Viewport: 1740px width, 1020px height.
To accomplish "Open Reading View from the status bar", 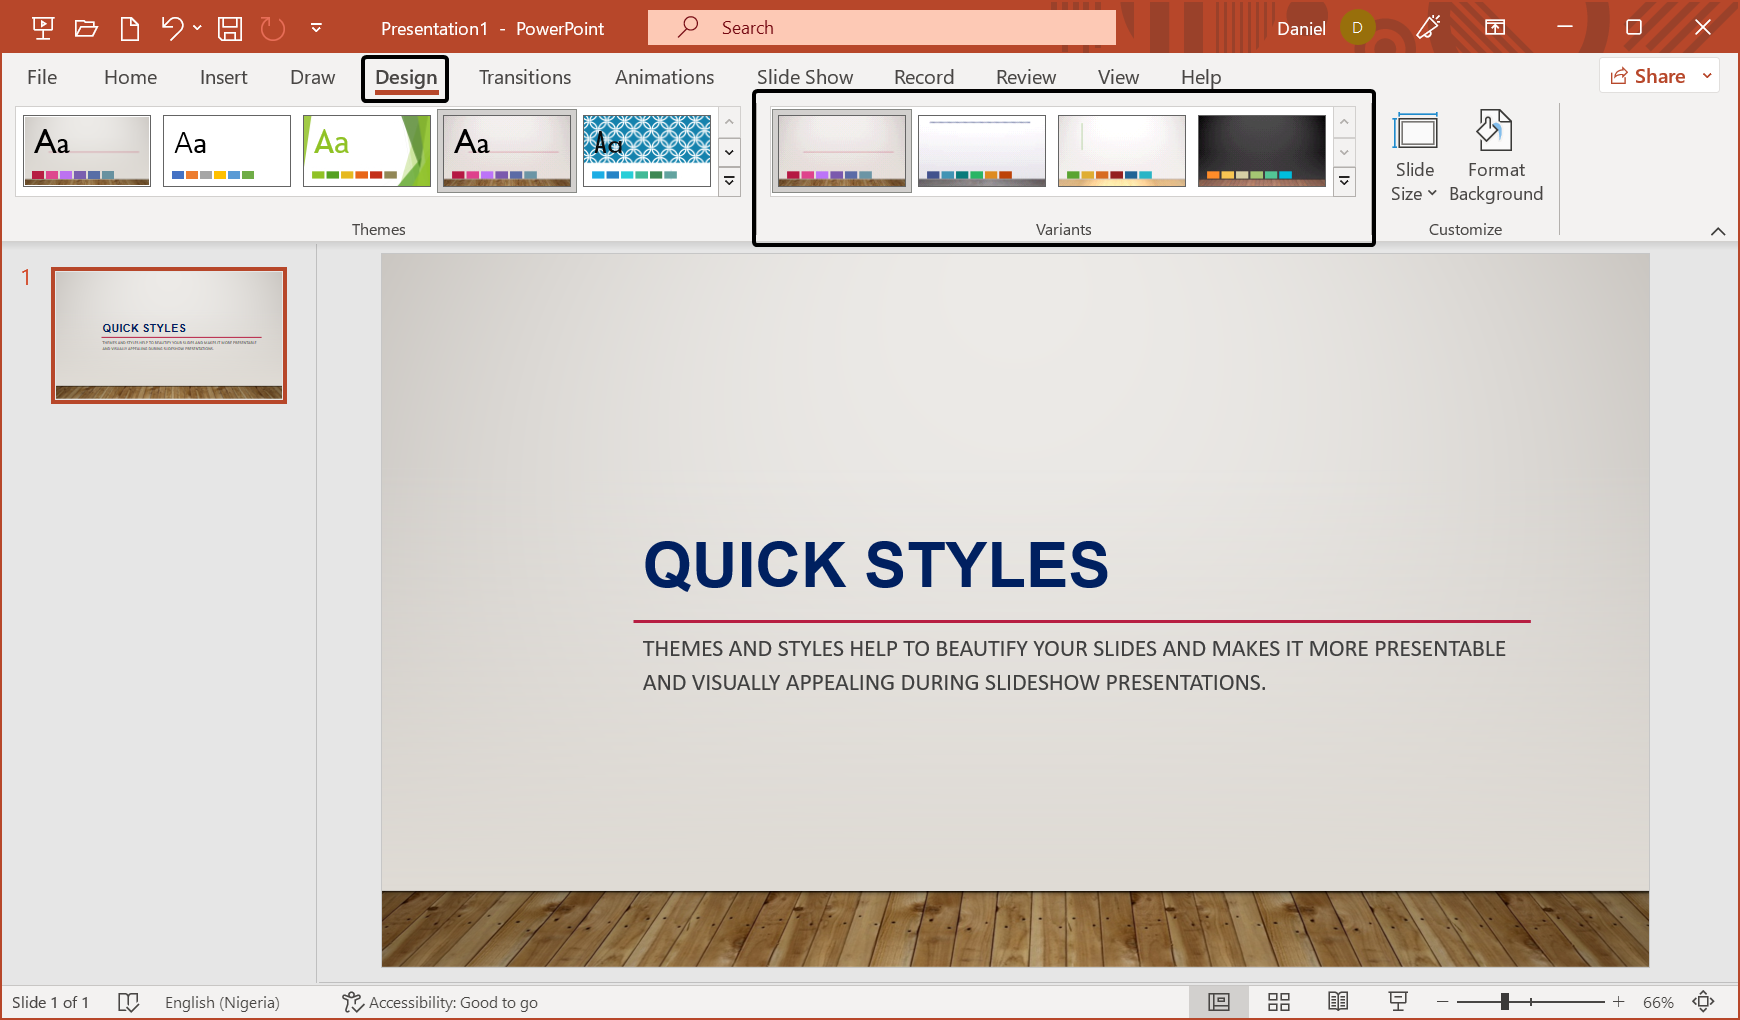I will pyautogui.click(x=1338, y=1001).
